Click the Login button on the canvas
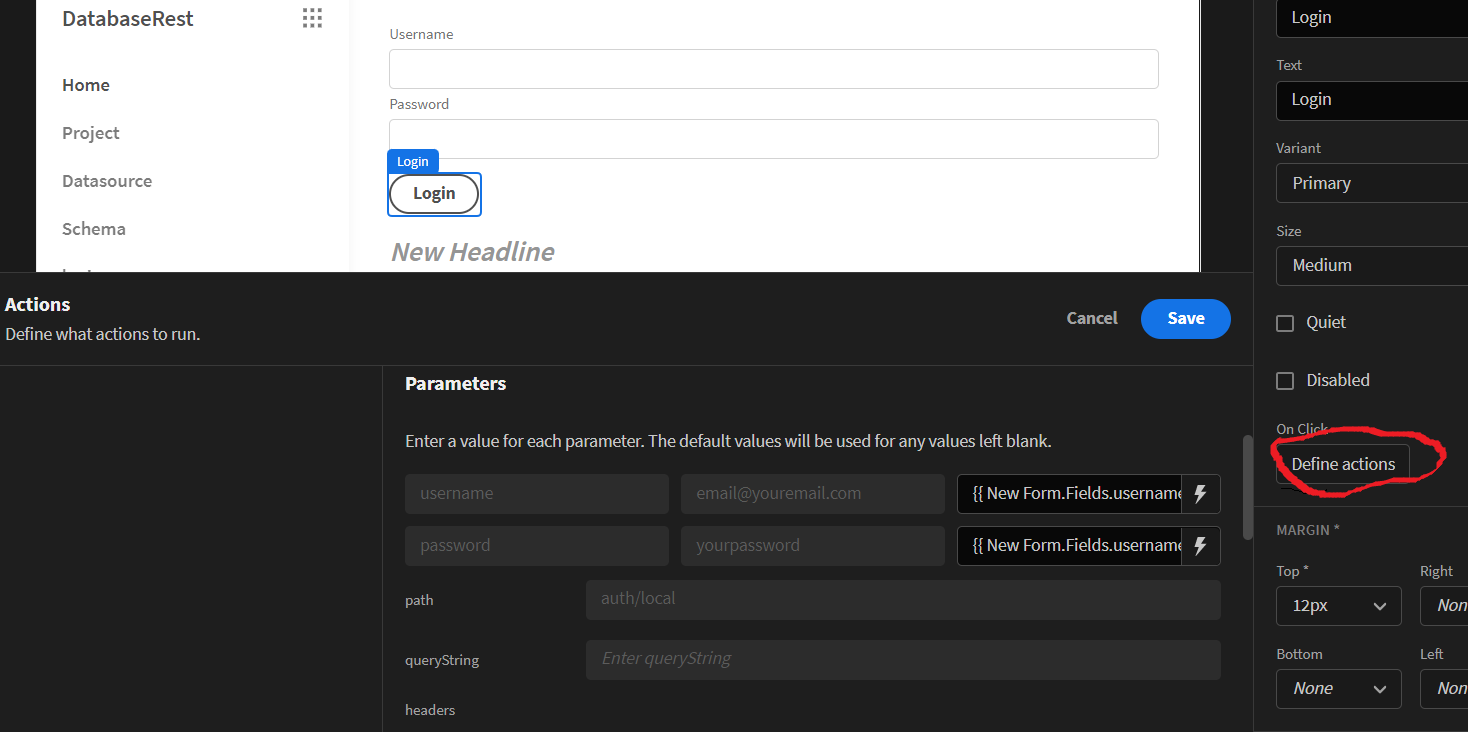Viewport: 1468px width, 732px height. [434, 193]
